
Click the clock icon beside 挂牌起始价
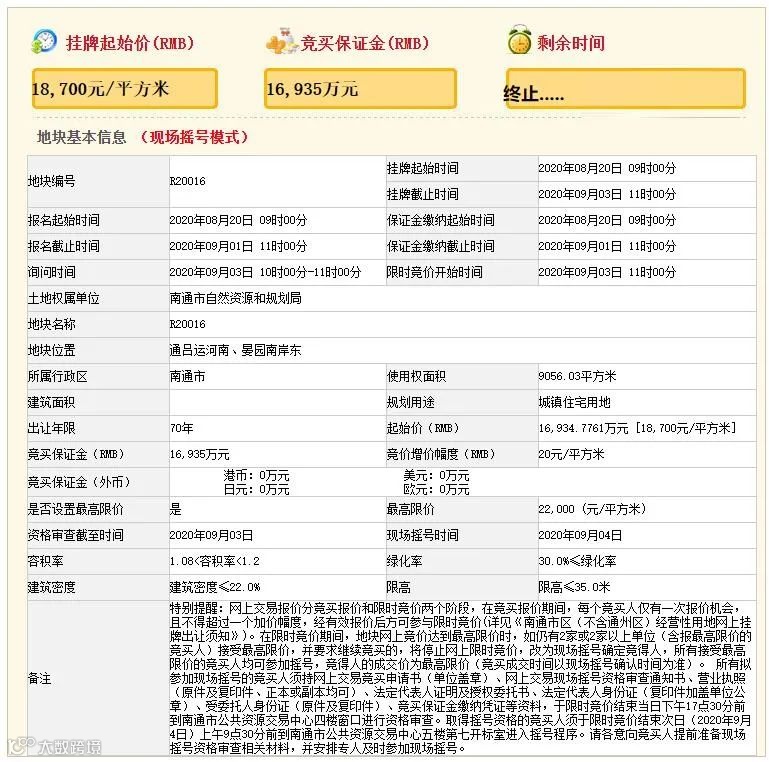coord(44,41)
